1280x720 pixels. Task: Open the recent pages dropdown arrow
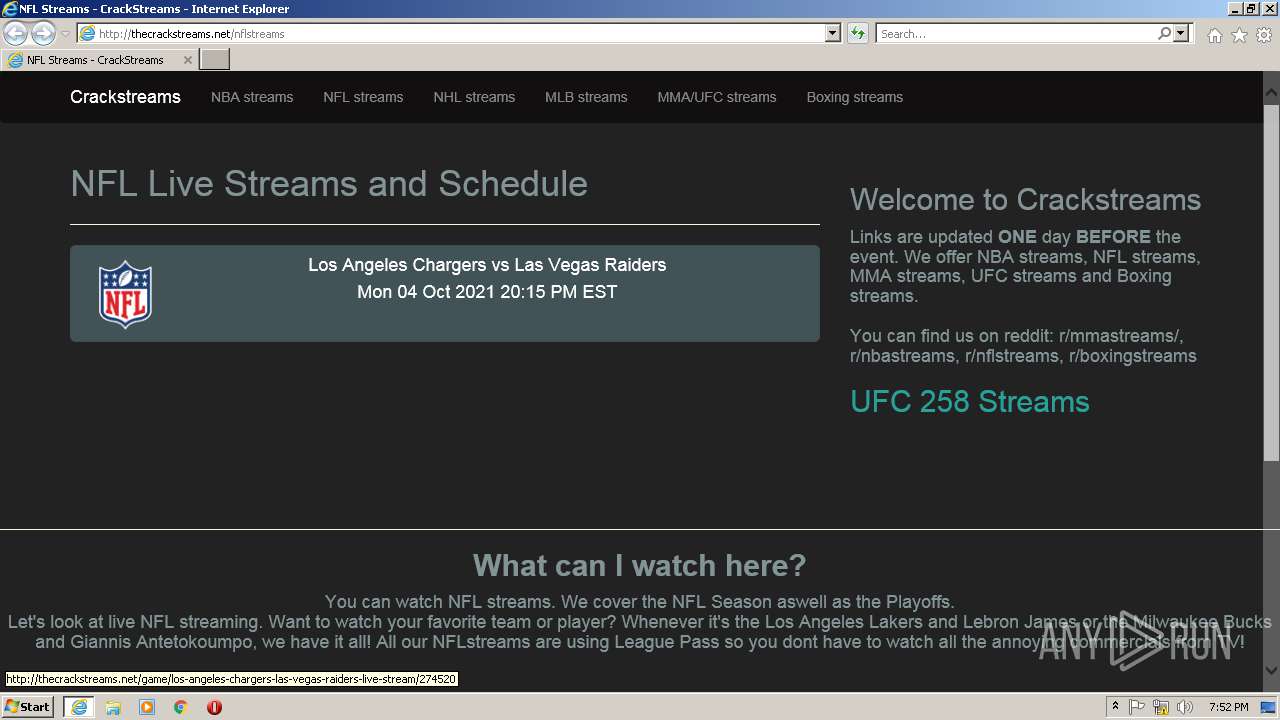pos(65,34)
